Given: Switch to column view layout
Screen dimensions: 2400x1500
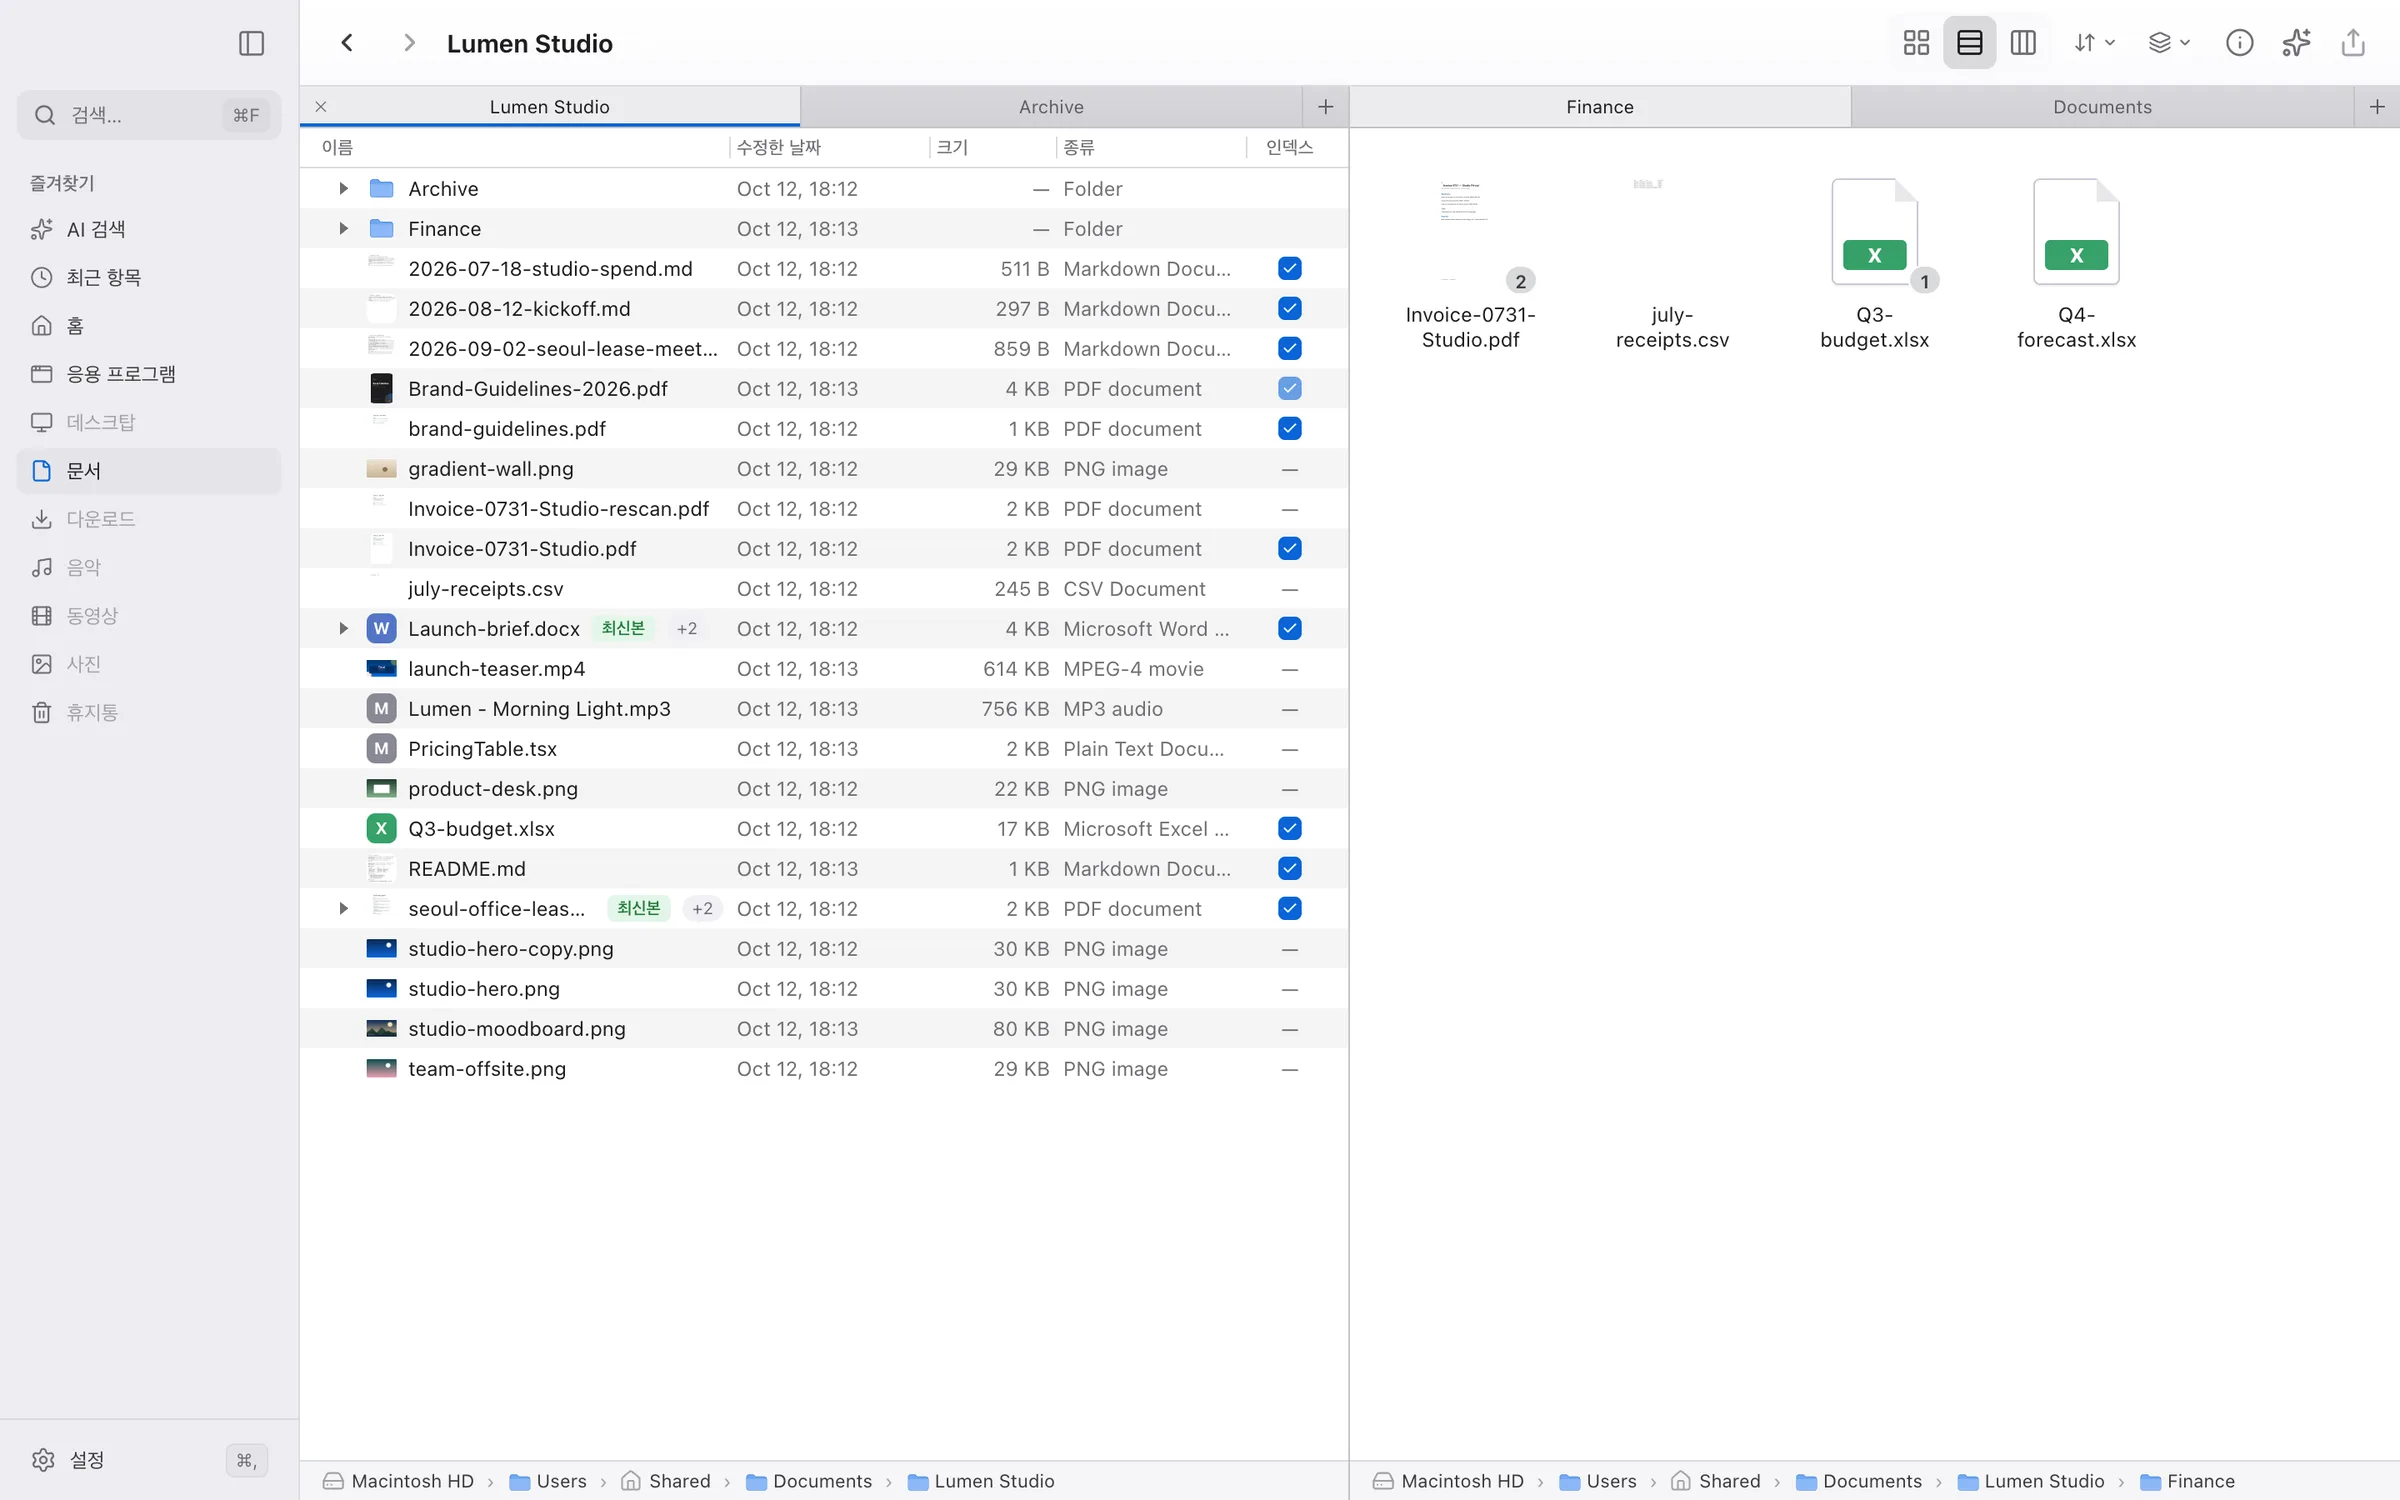Looking at the screenshot, I should [2023, 43].
